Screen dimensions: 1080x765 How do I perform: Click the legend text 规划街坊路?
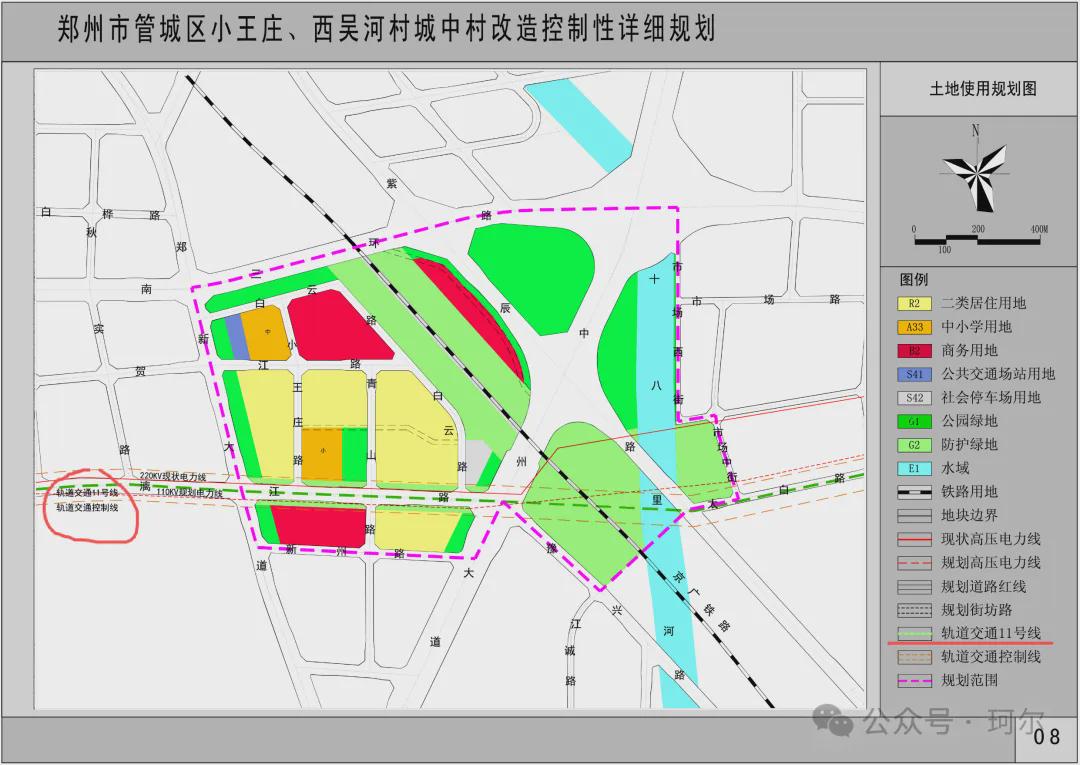[976, 609]
